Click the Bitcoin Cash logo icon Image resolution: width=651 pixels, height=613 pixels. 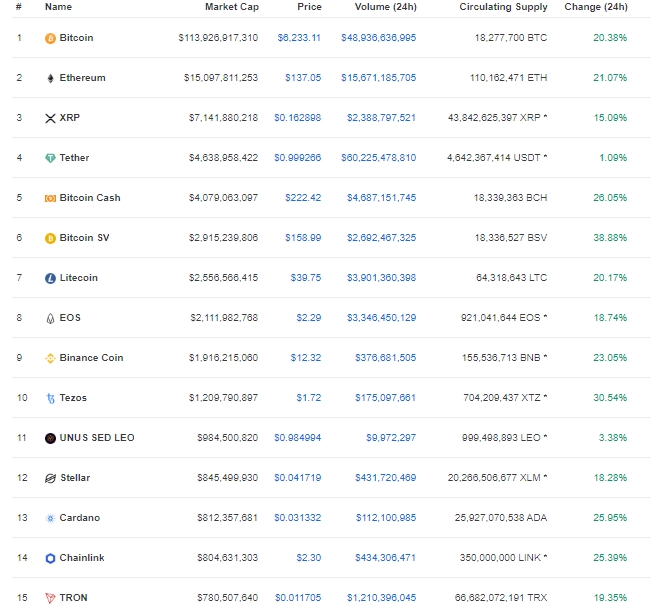pos(50,199)
